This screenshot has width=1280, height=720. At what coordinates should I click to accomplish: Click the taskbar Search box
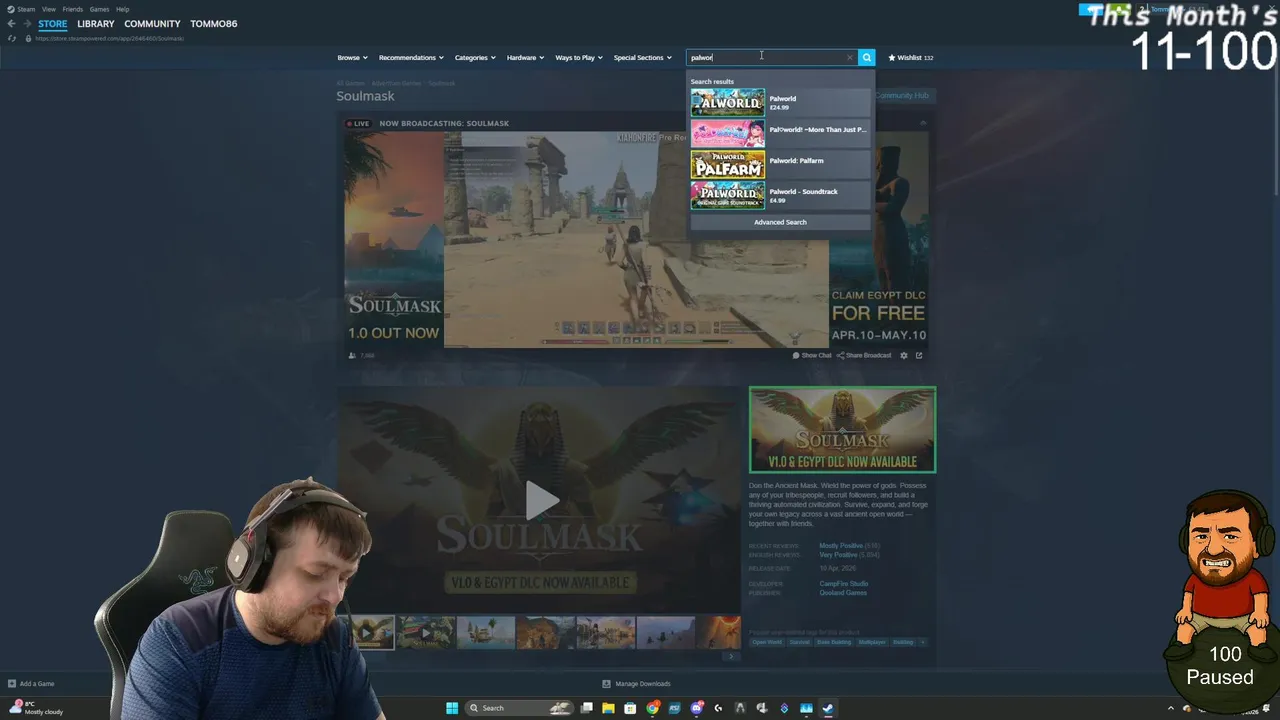point(520,708)
